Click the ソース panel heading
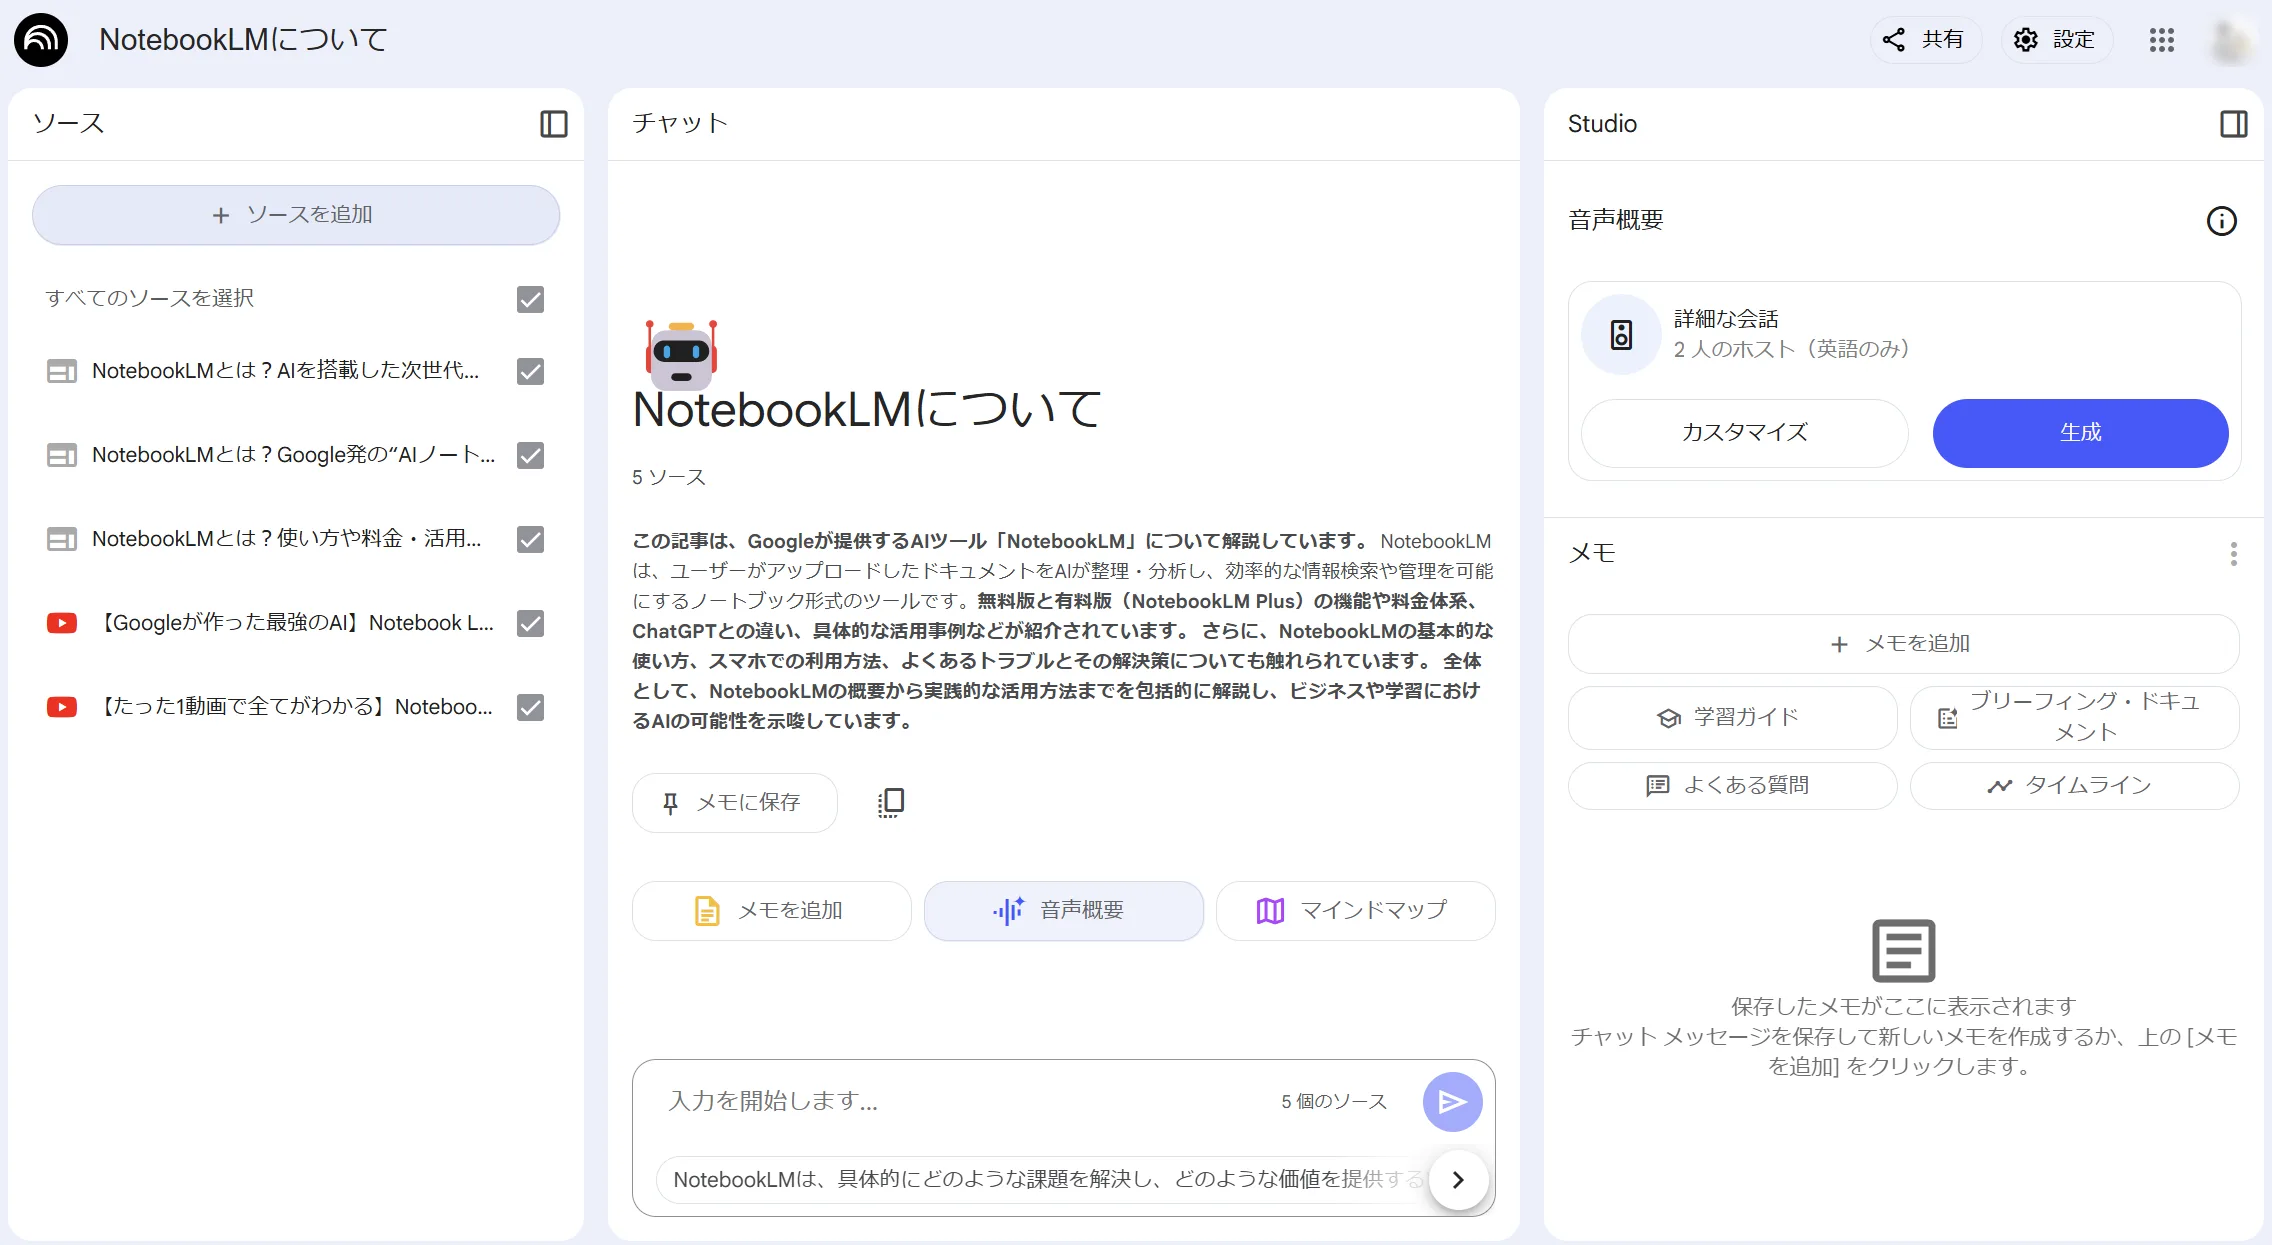 [x=68, y=124]
